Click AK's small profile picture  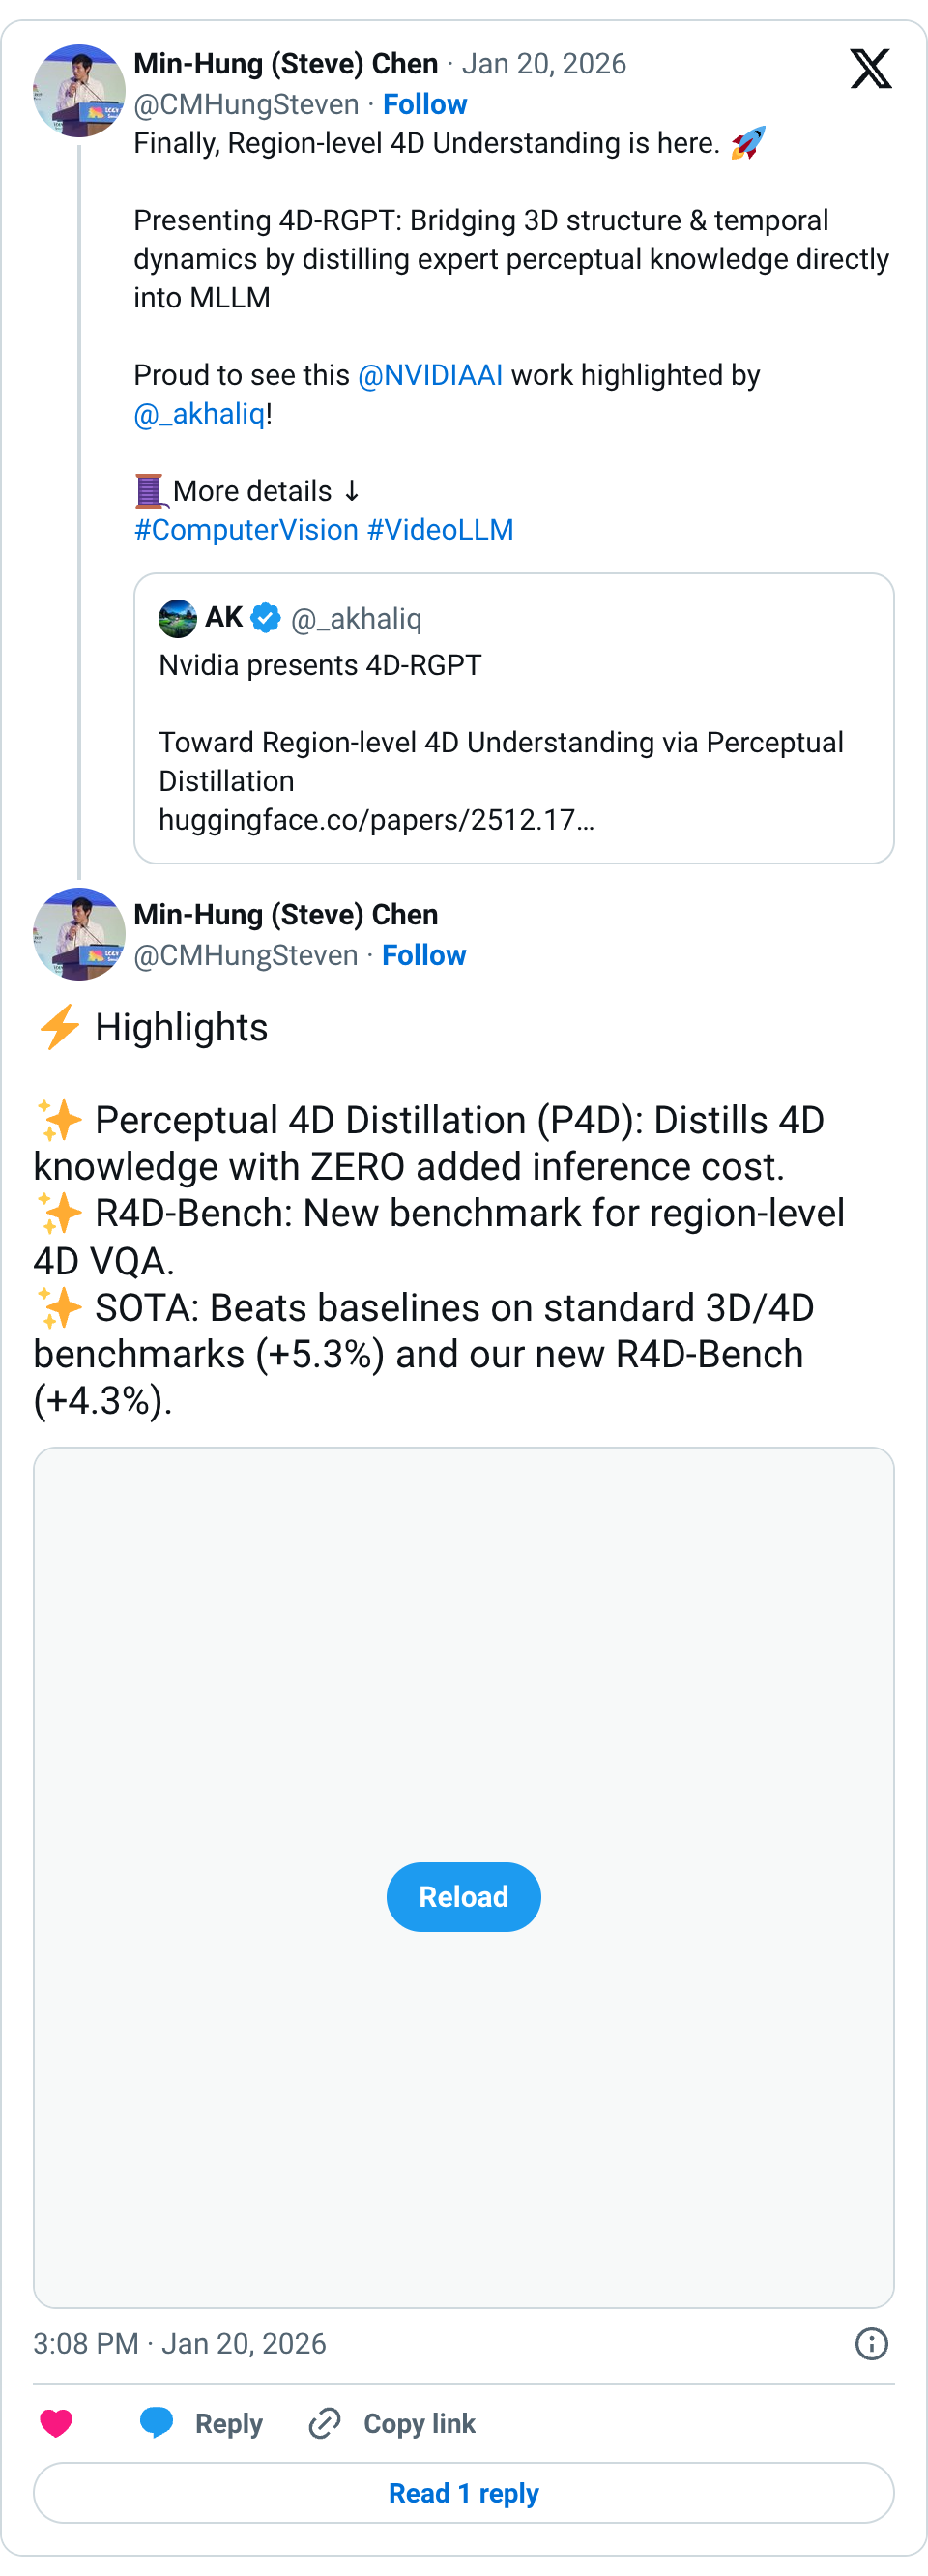pyautogui.click(x=178, y=618)
